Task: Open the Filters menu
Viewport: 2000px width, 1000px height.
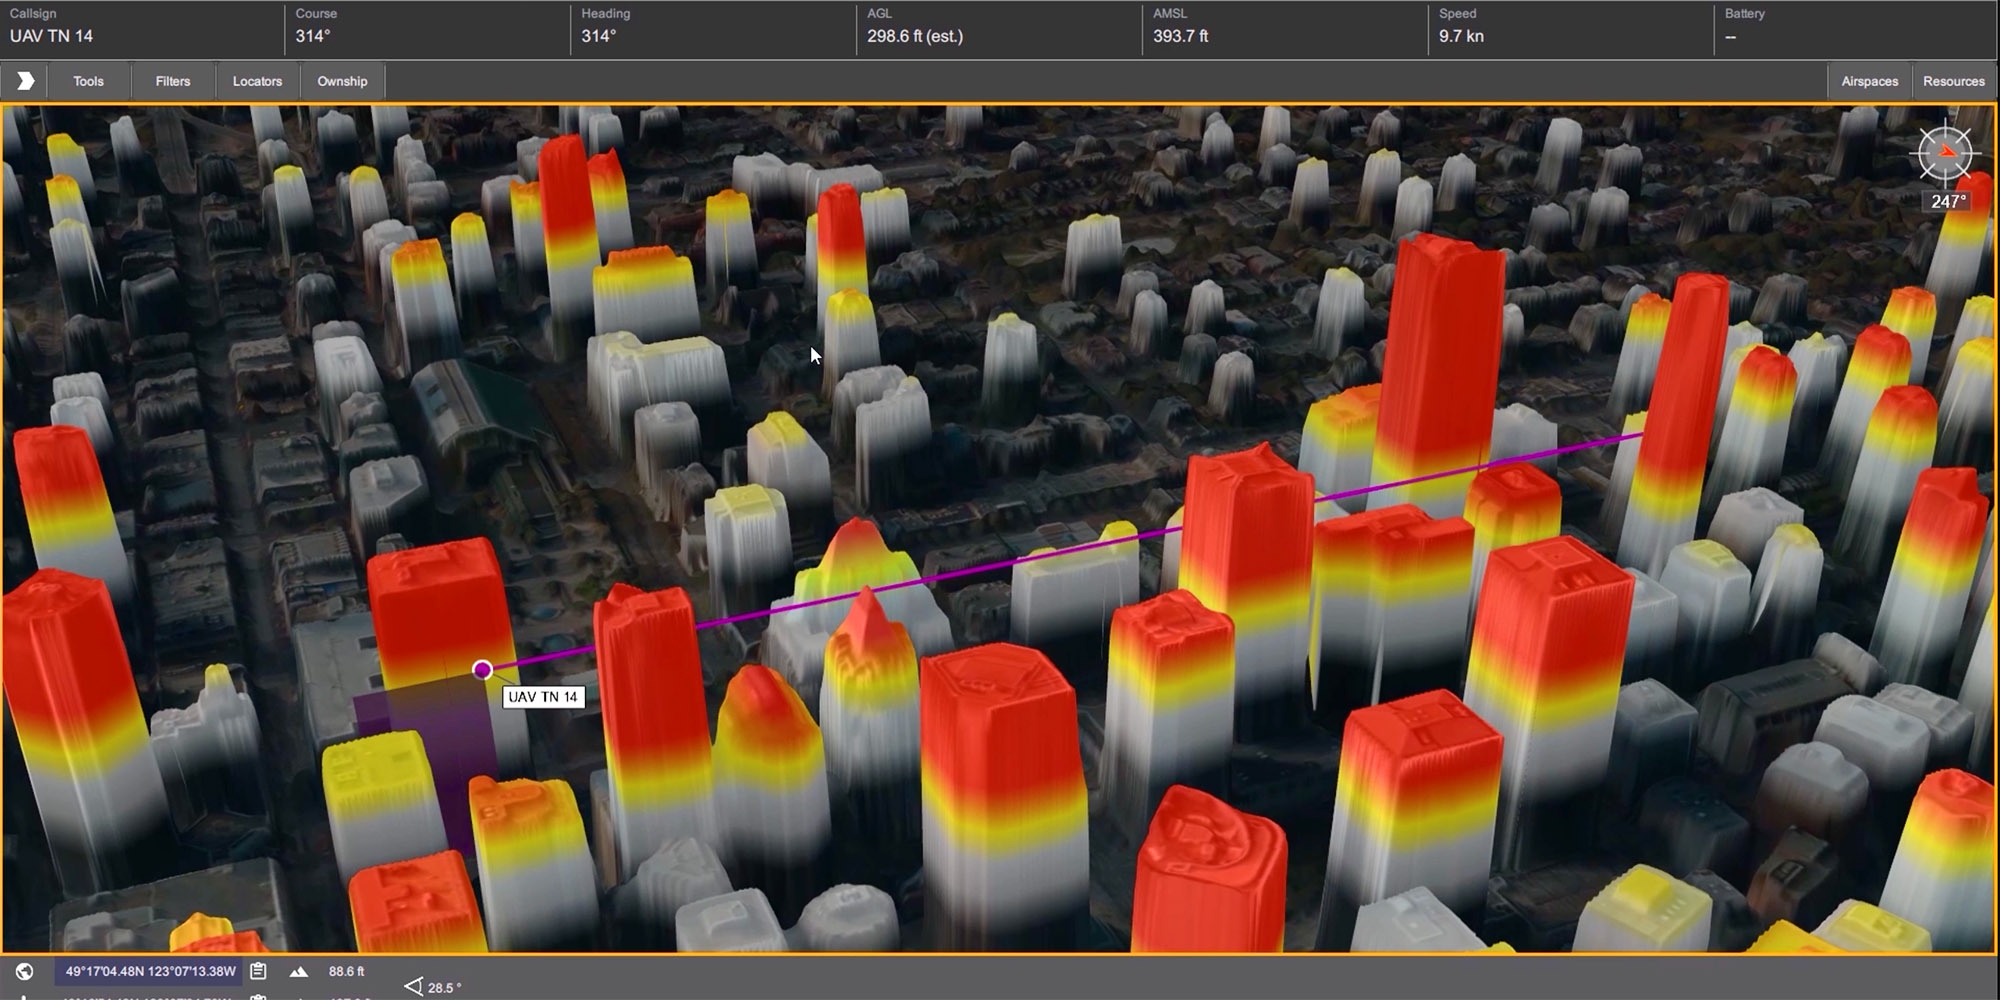Action: click(x=173, y=81)
